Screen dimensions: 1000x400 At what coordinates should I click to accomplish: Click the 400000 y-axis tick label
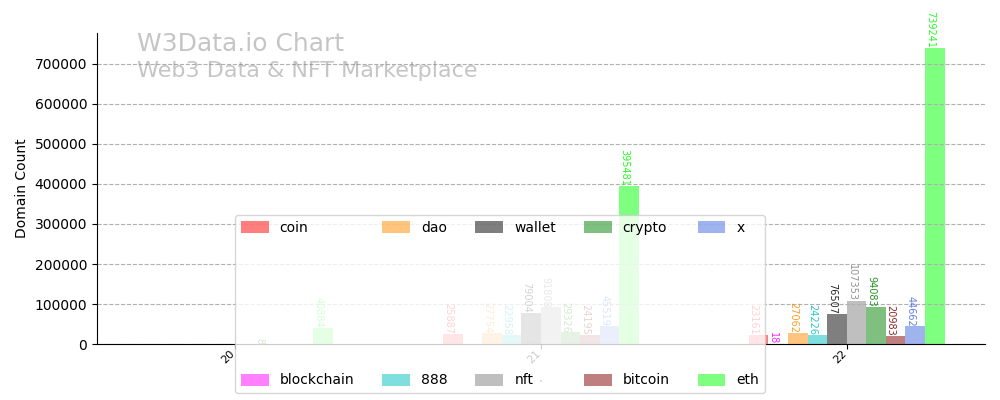pyautogui.click(x=60, y=184)
